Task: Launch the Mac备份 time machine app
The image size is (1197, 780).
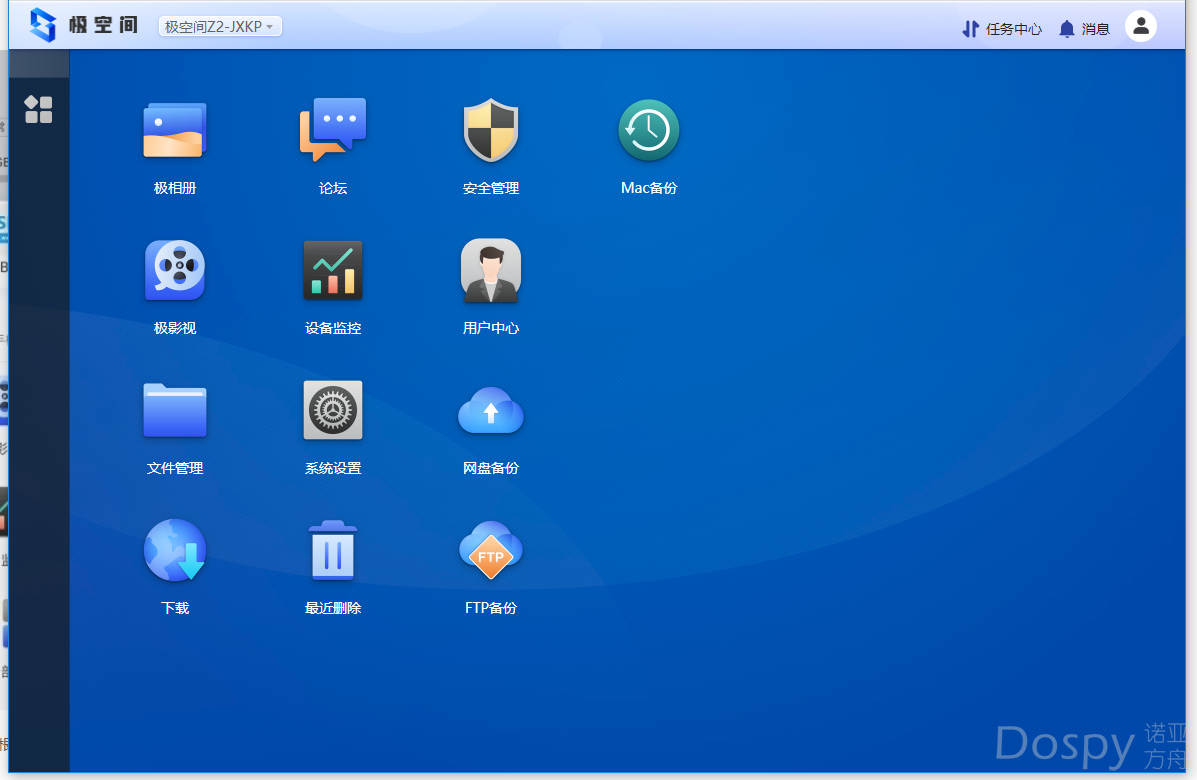Action: pos(649,130)
